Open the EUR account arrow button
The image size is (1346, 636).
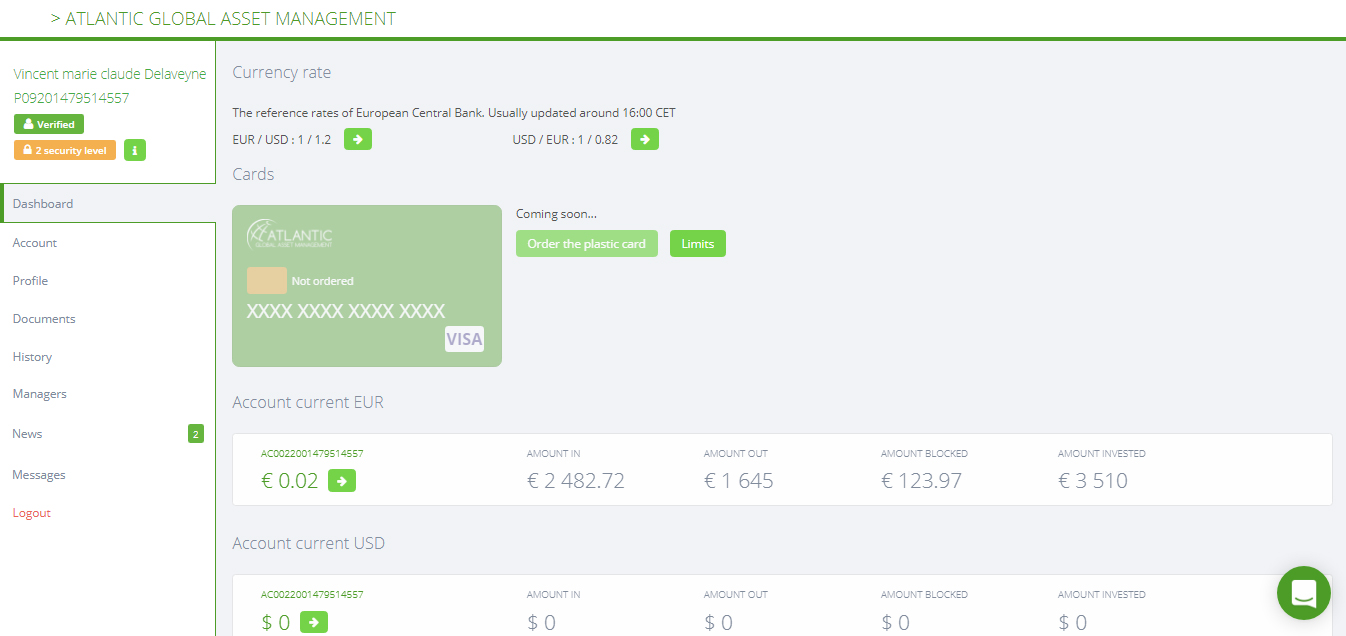pyautogui.click(x=342, y=481)
